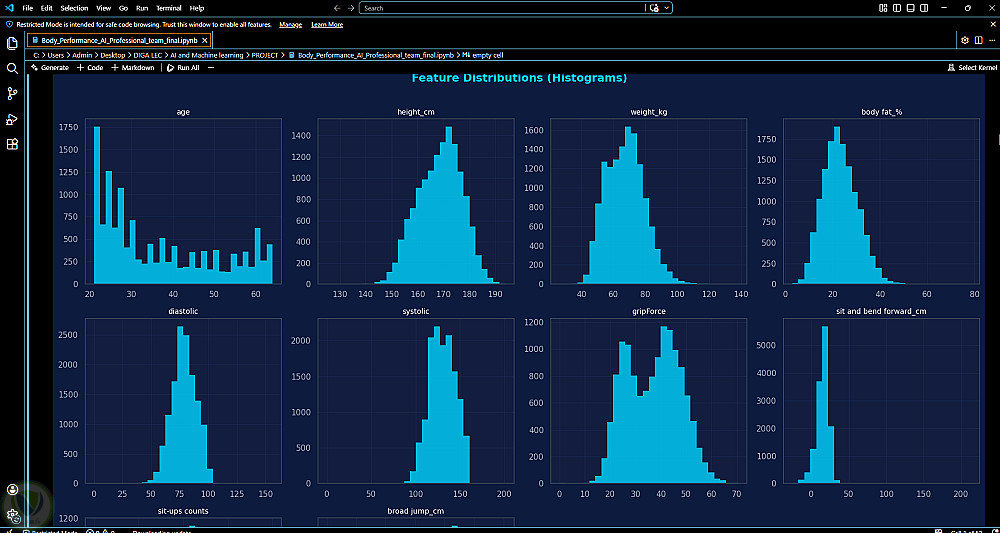Click the command center Search field
Screen dimensions: 1000x533
click(x=503, y=8)
